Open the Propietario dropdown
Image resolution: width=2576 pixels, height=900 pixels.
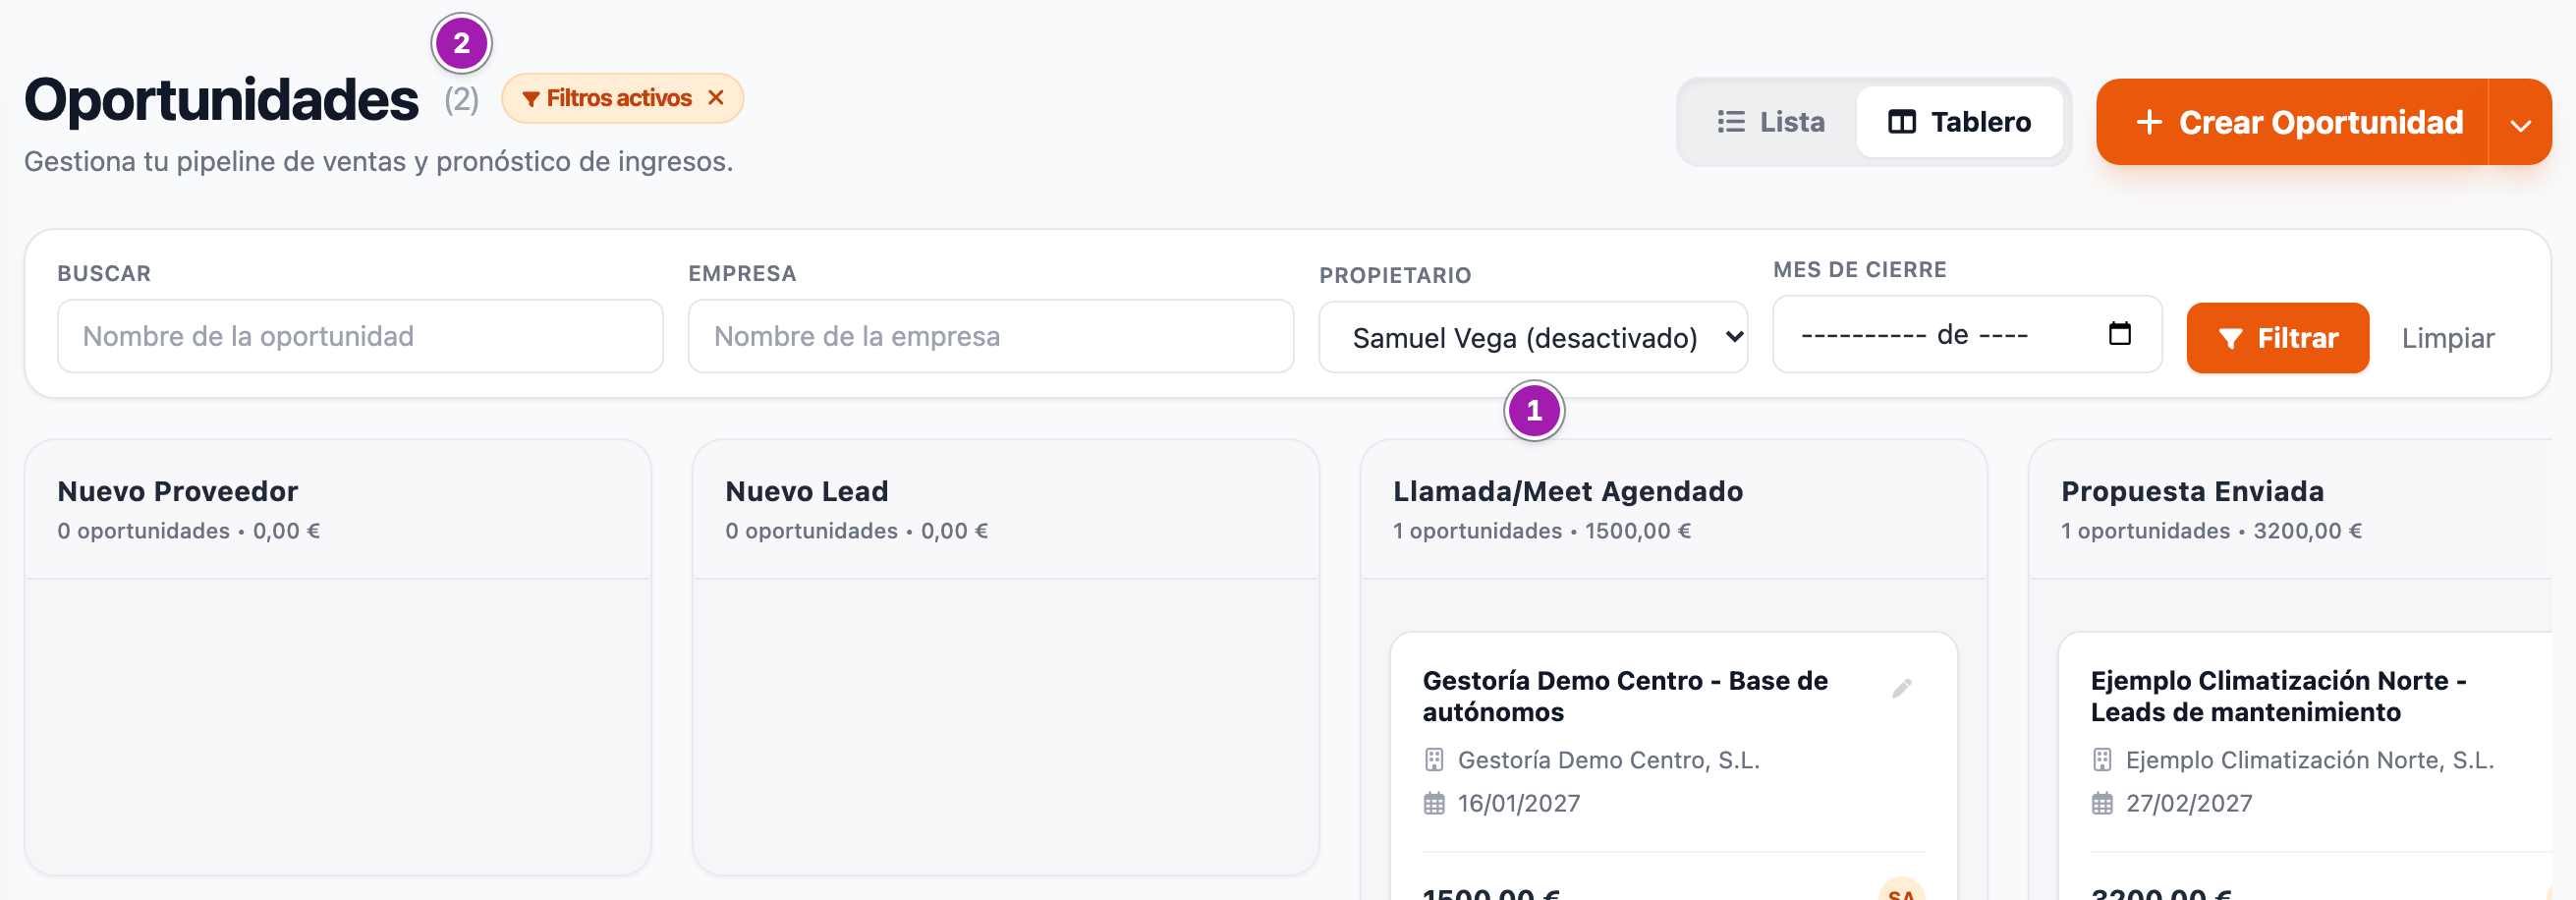1533,337
